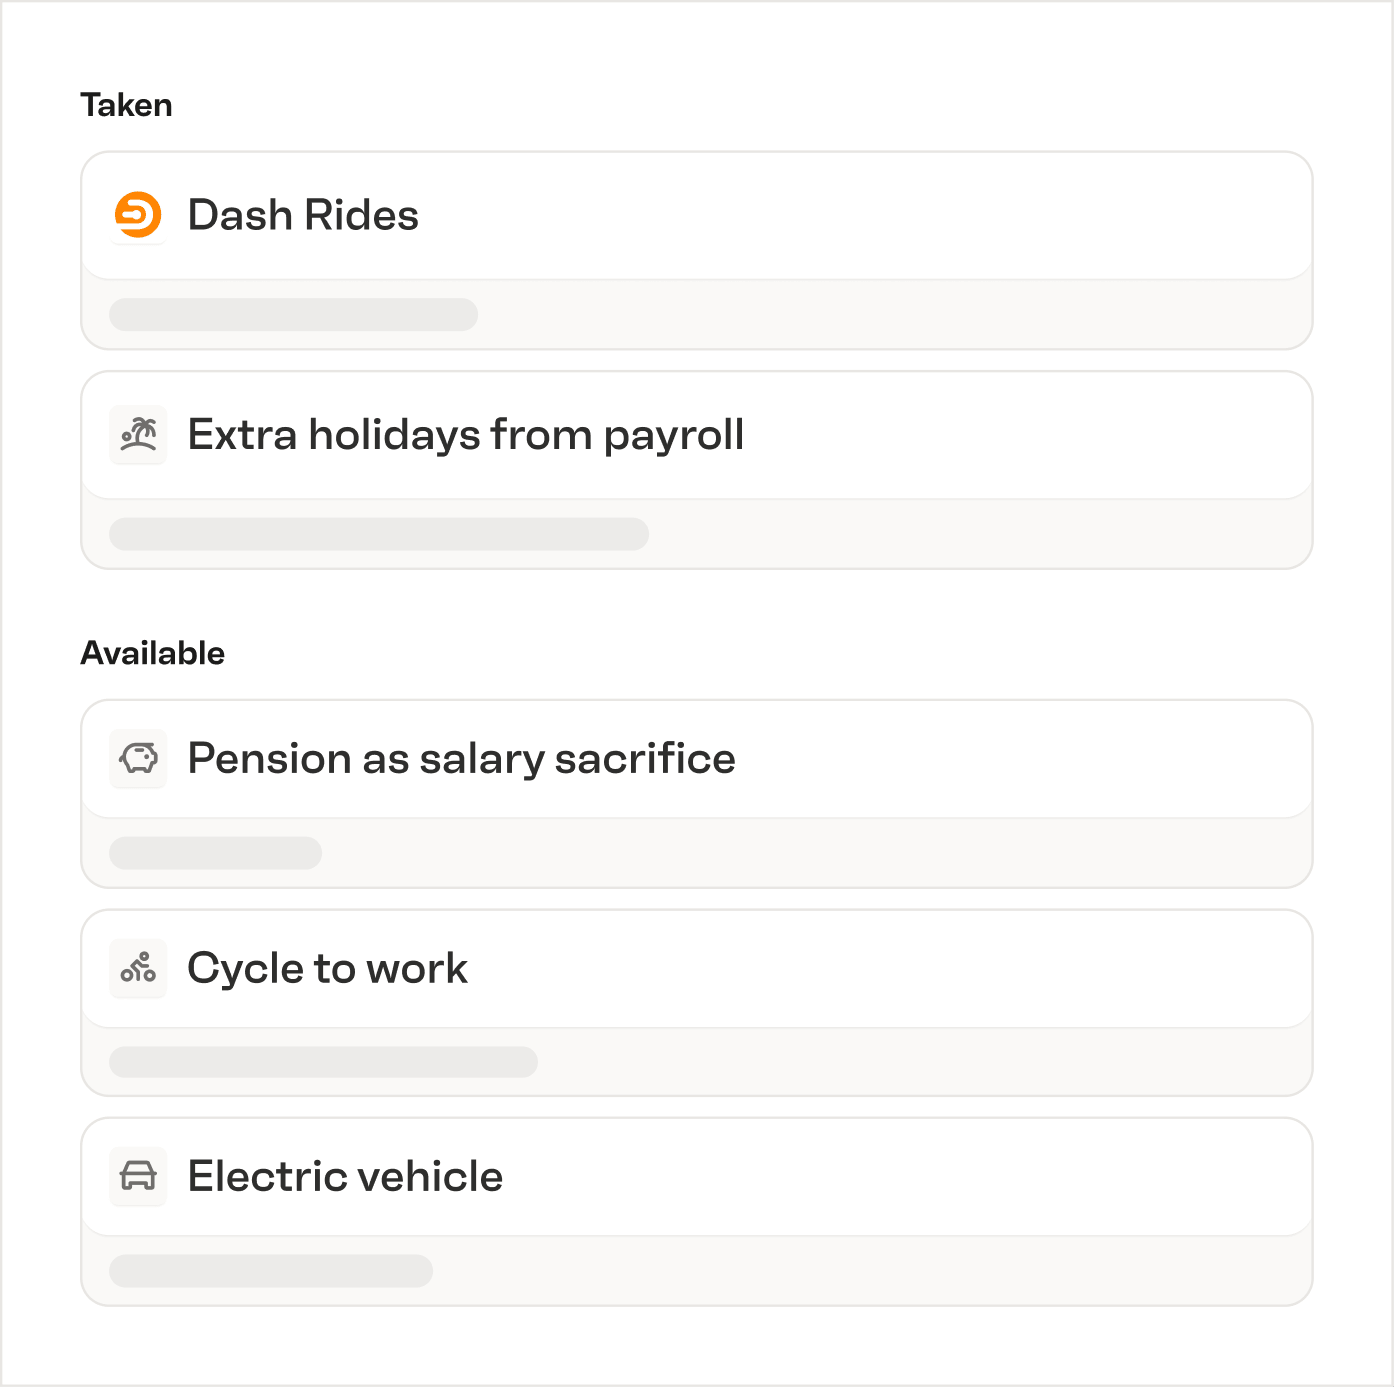
Task: Click the Electric vehicle card footer area
Action: click(x=696, y=1270)
